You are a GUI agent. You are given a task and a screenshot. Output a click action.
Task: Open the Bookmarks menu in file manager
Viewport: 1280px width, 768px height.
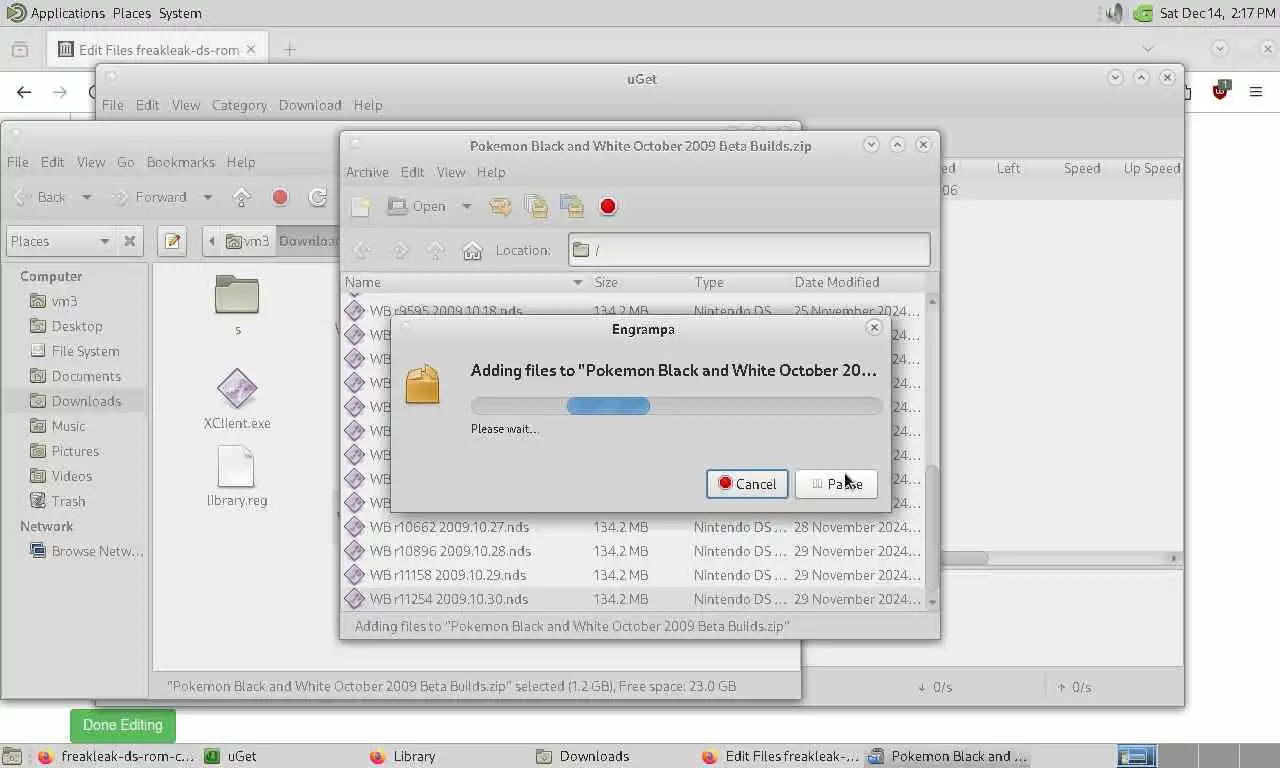tap(180, 162)
